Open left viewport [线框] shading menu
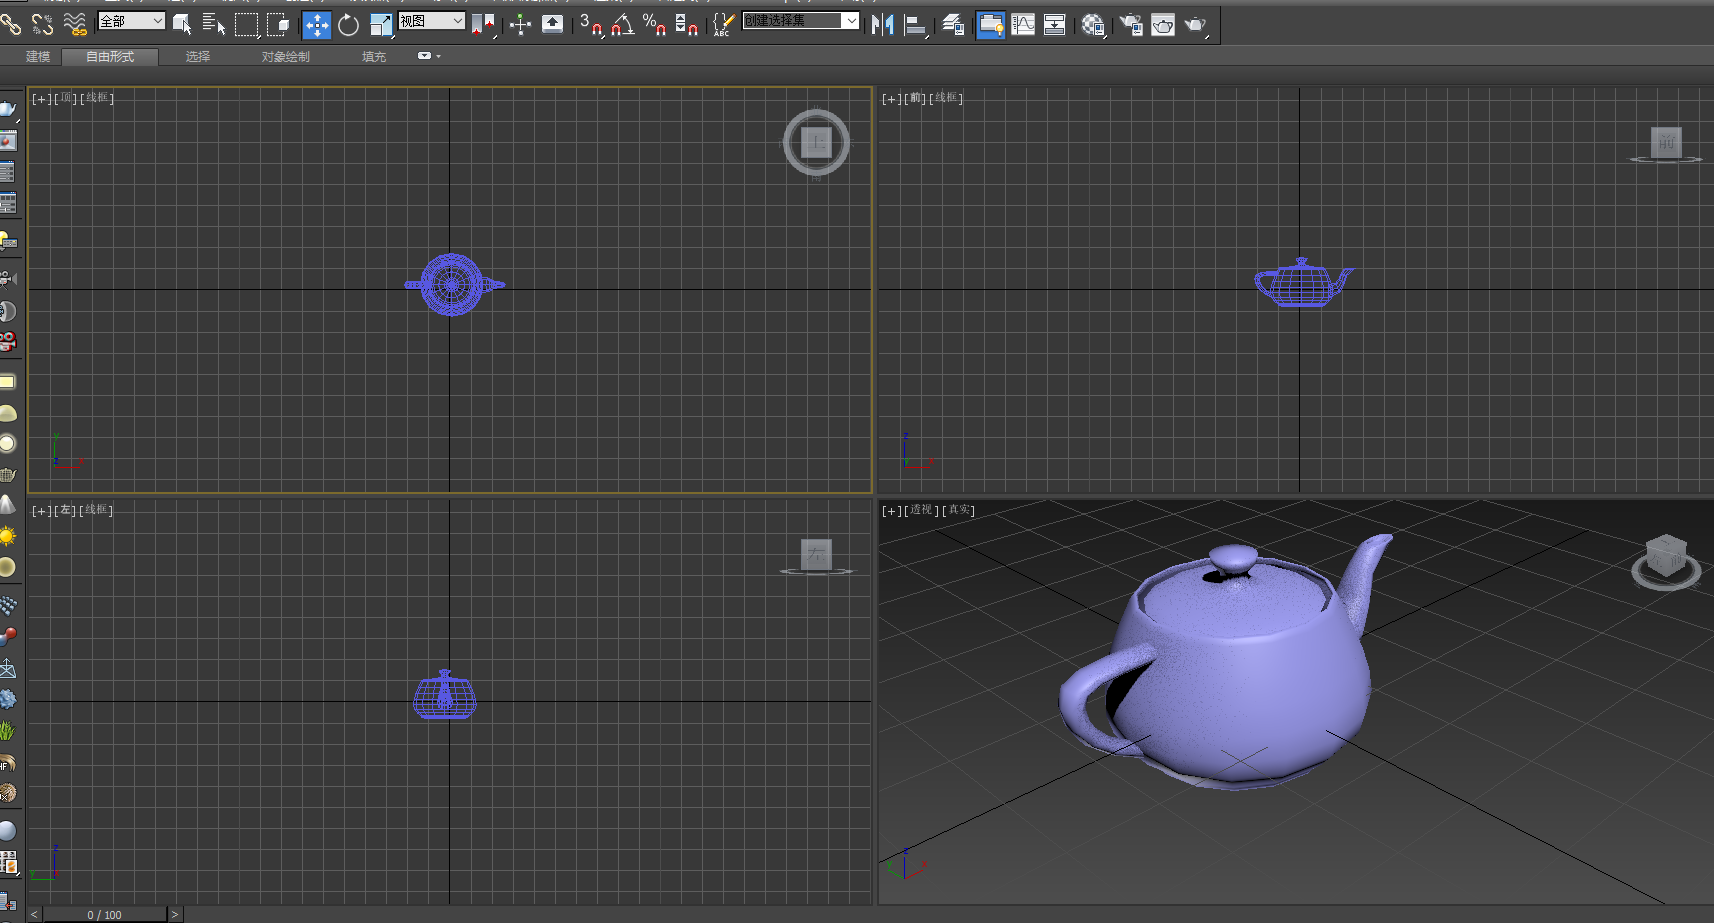1714x923 pixels. (97, 510)
